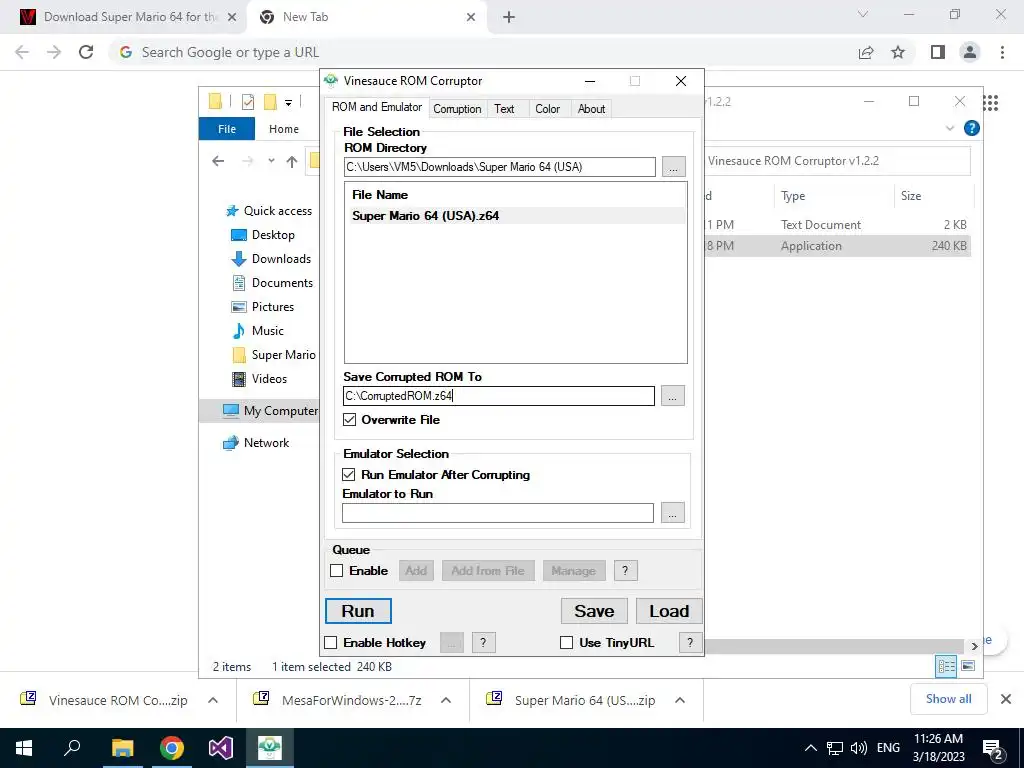Open the File menu in File Explorer
This screenshot has height=768, width=1024.
(227, 129)
